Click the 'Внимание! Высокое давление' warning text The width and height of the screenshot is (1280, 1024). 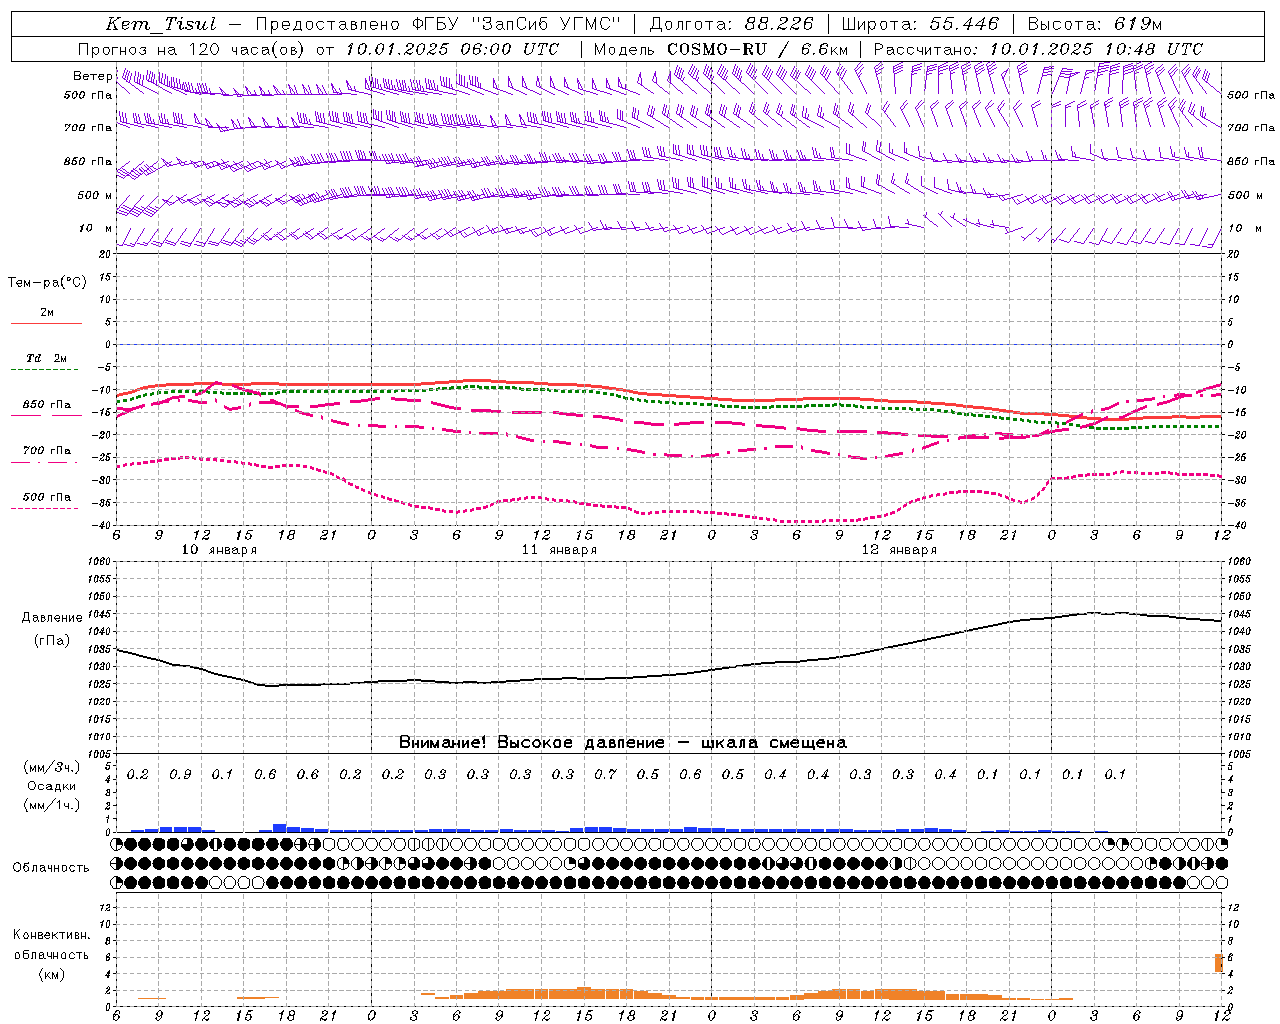click(x=531, y=743)
